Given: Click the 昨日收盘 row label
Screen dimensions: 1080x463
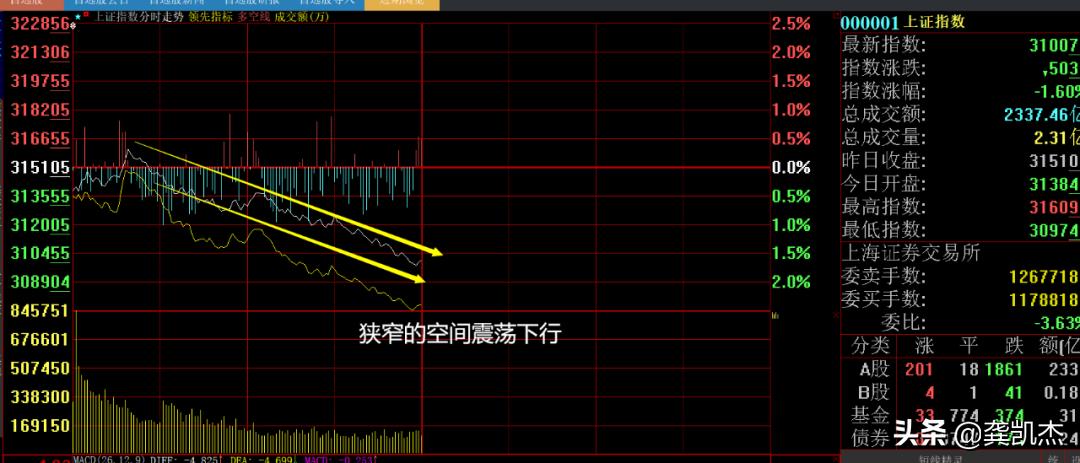Looking at the screenshot, I should [x=884, y=161].
